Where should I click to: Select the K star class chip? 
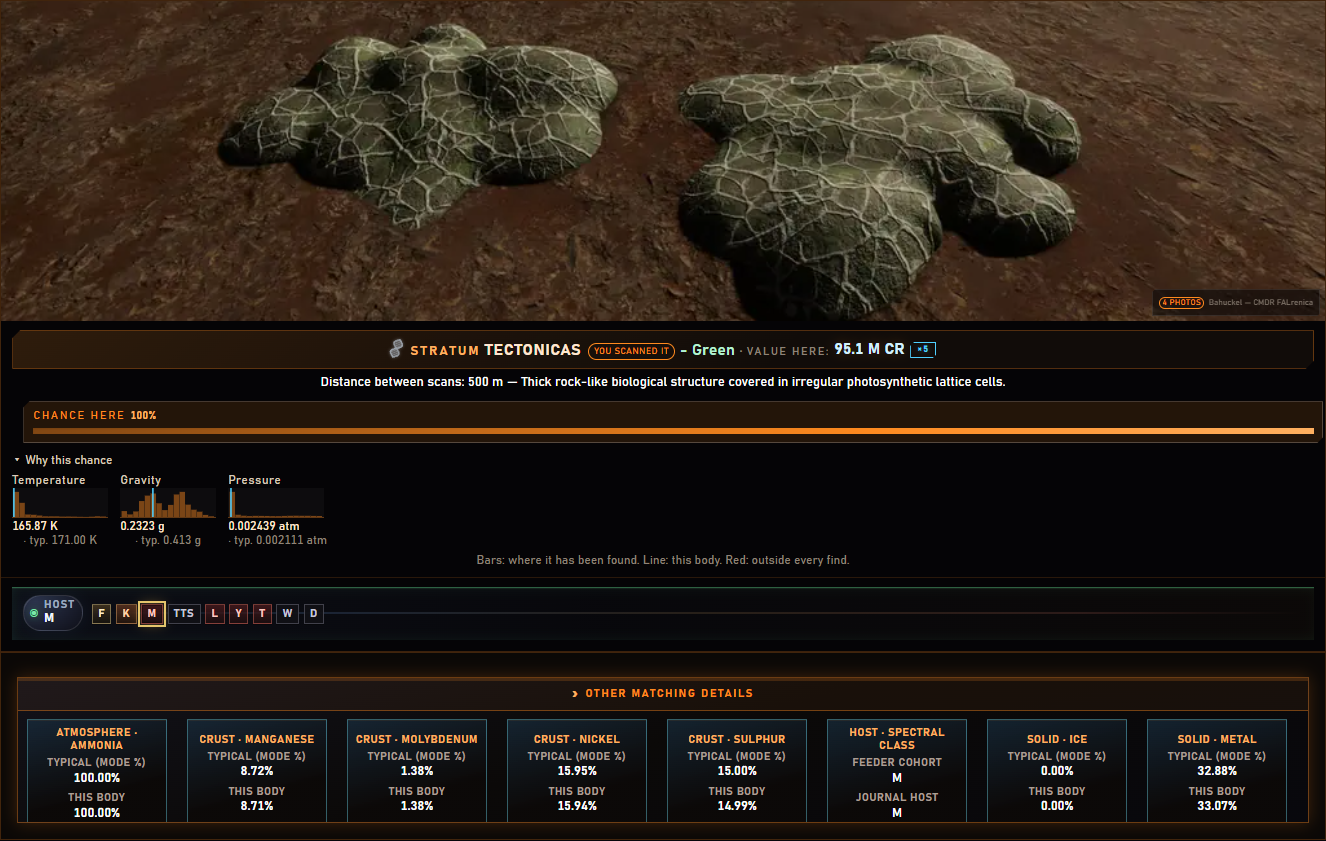click(126, 613)
